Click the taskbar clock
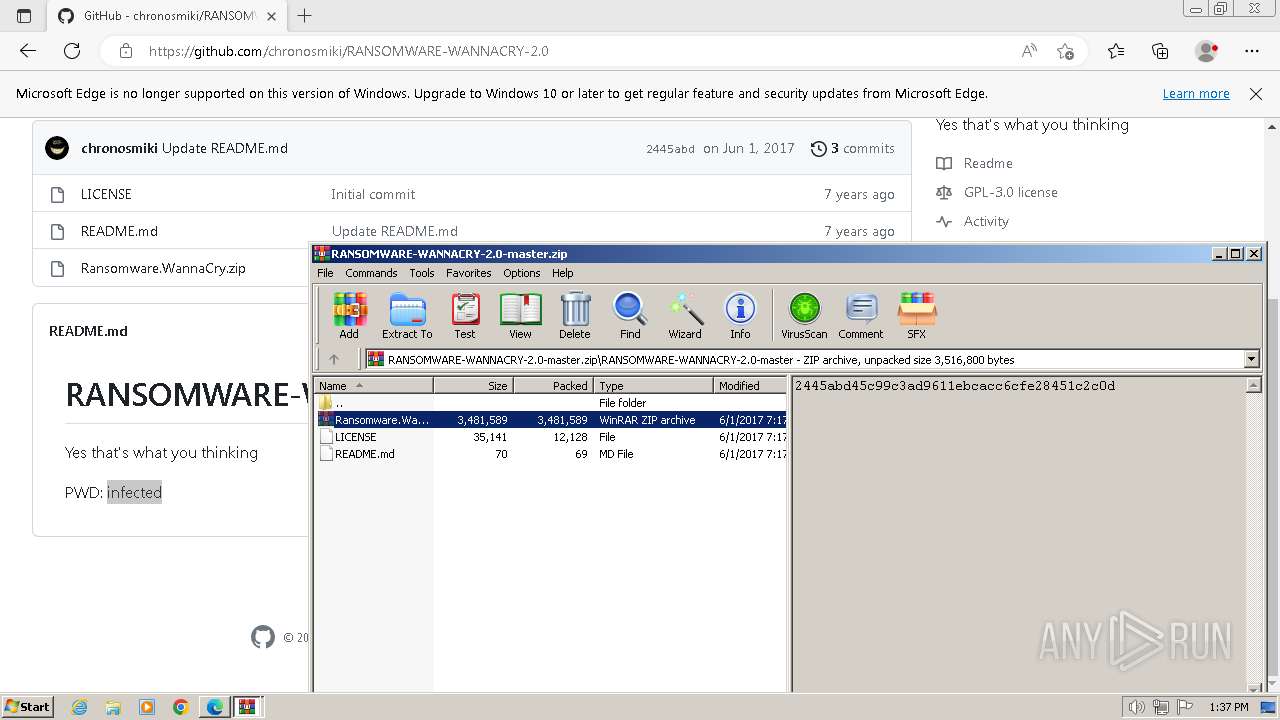This screenshot has height=720, width=1280. [x=1228, y=707]
